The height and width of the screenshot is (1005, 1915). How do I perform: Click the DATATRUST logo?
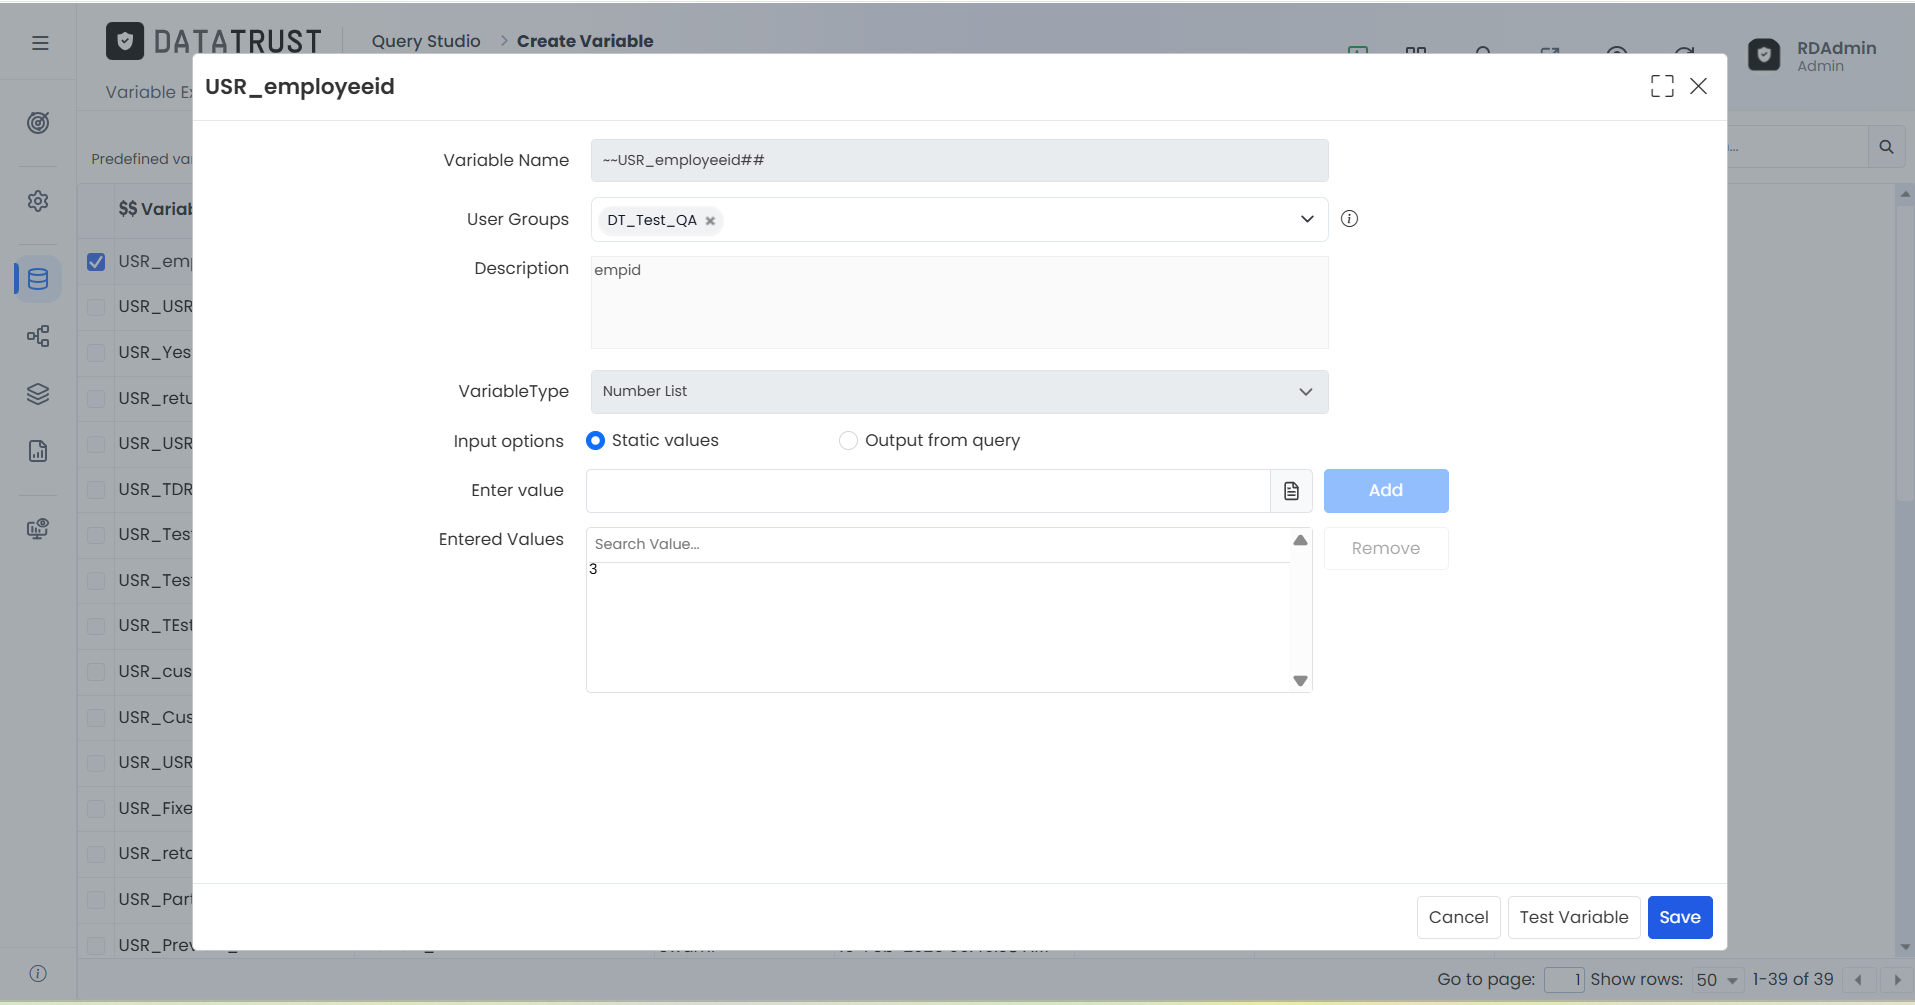pyautogui.click(x=214, y=41)
